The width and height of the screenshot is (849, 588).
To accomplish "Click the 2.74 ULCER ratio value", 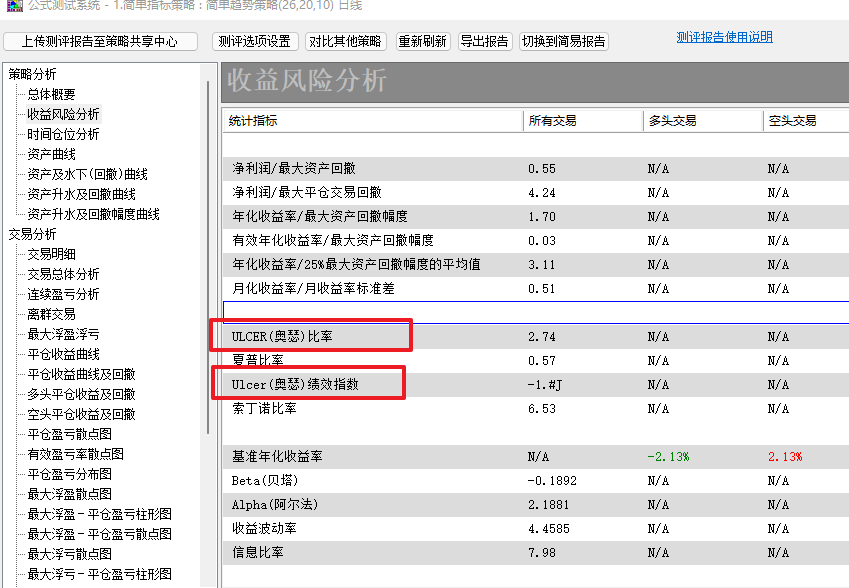I will click(x=542, y=337).
